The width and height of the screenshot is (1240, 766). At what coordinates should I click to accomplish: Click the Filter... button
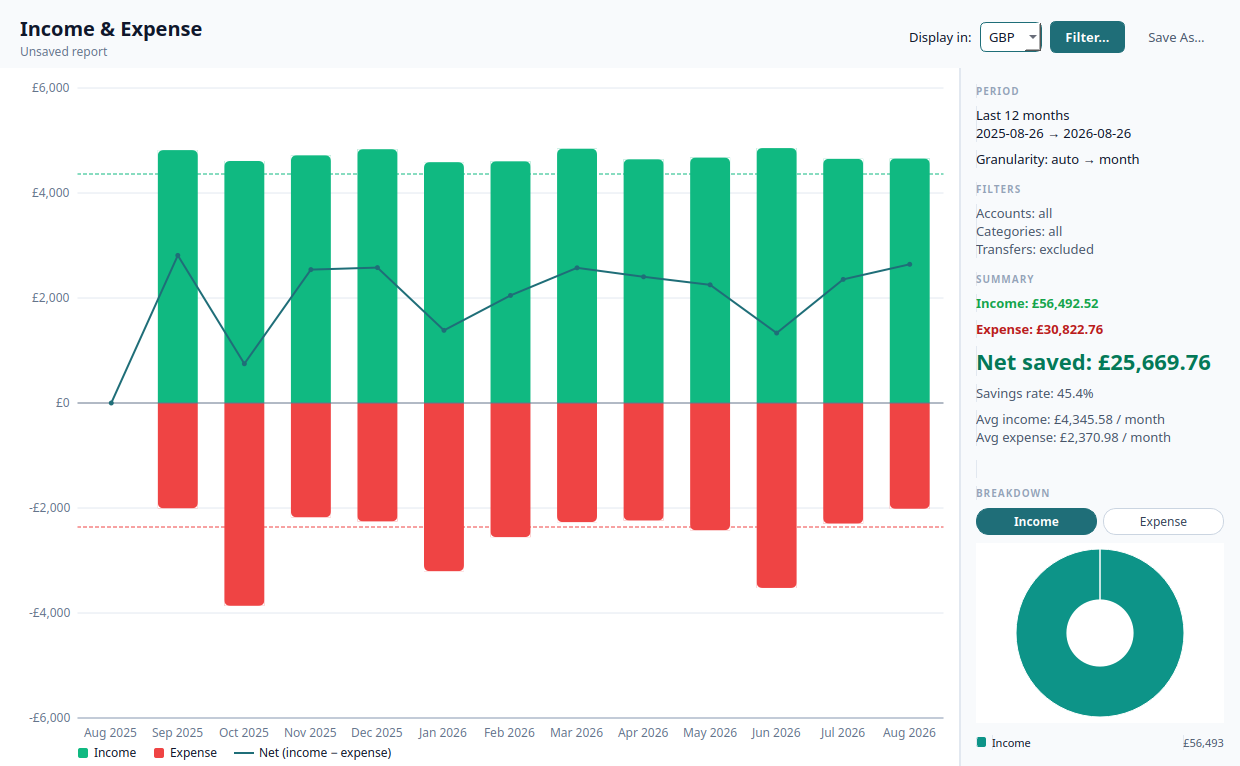1087,37
